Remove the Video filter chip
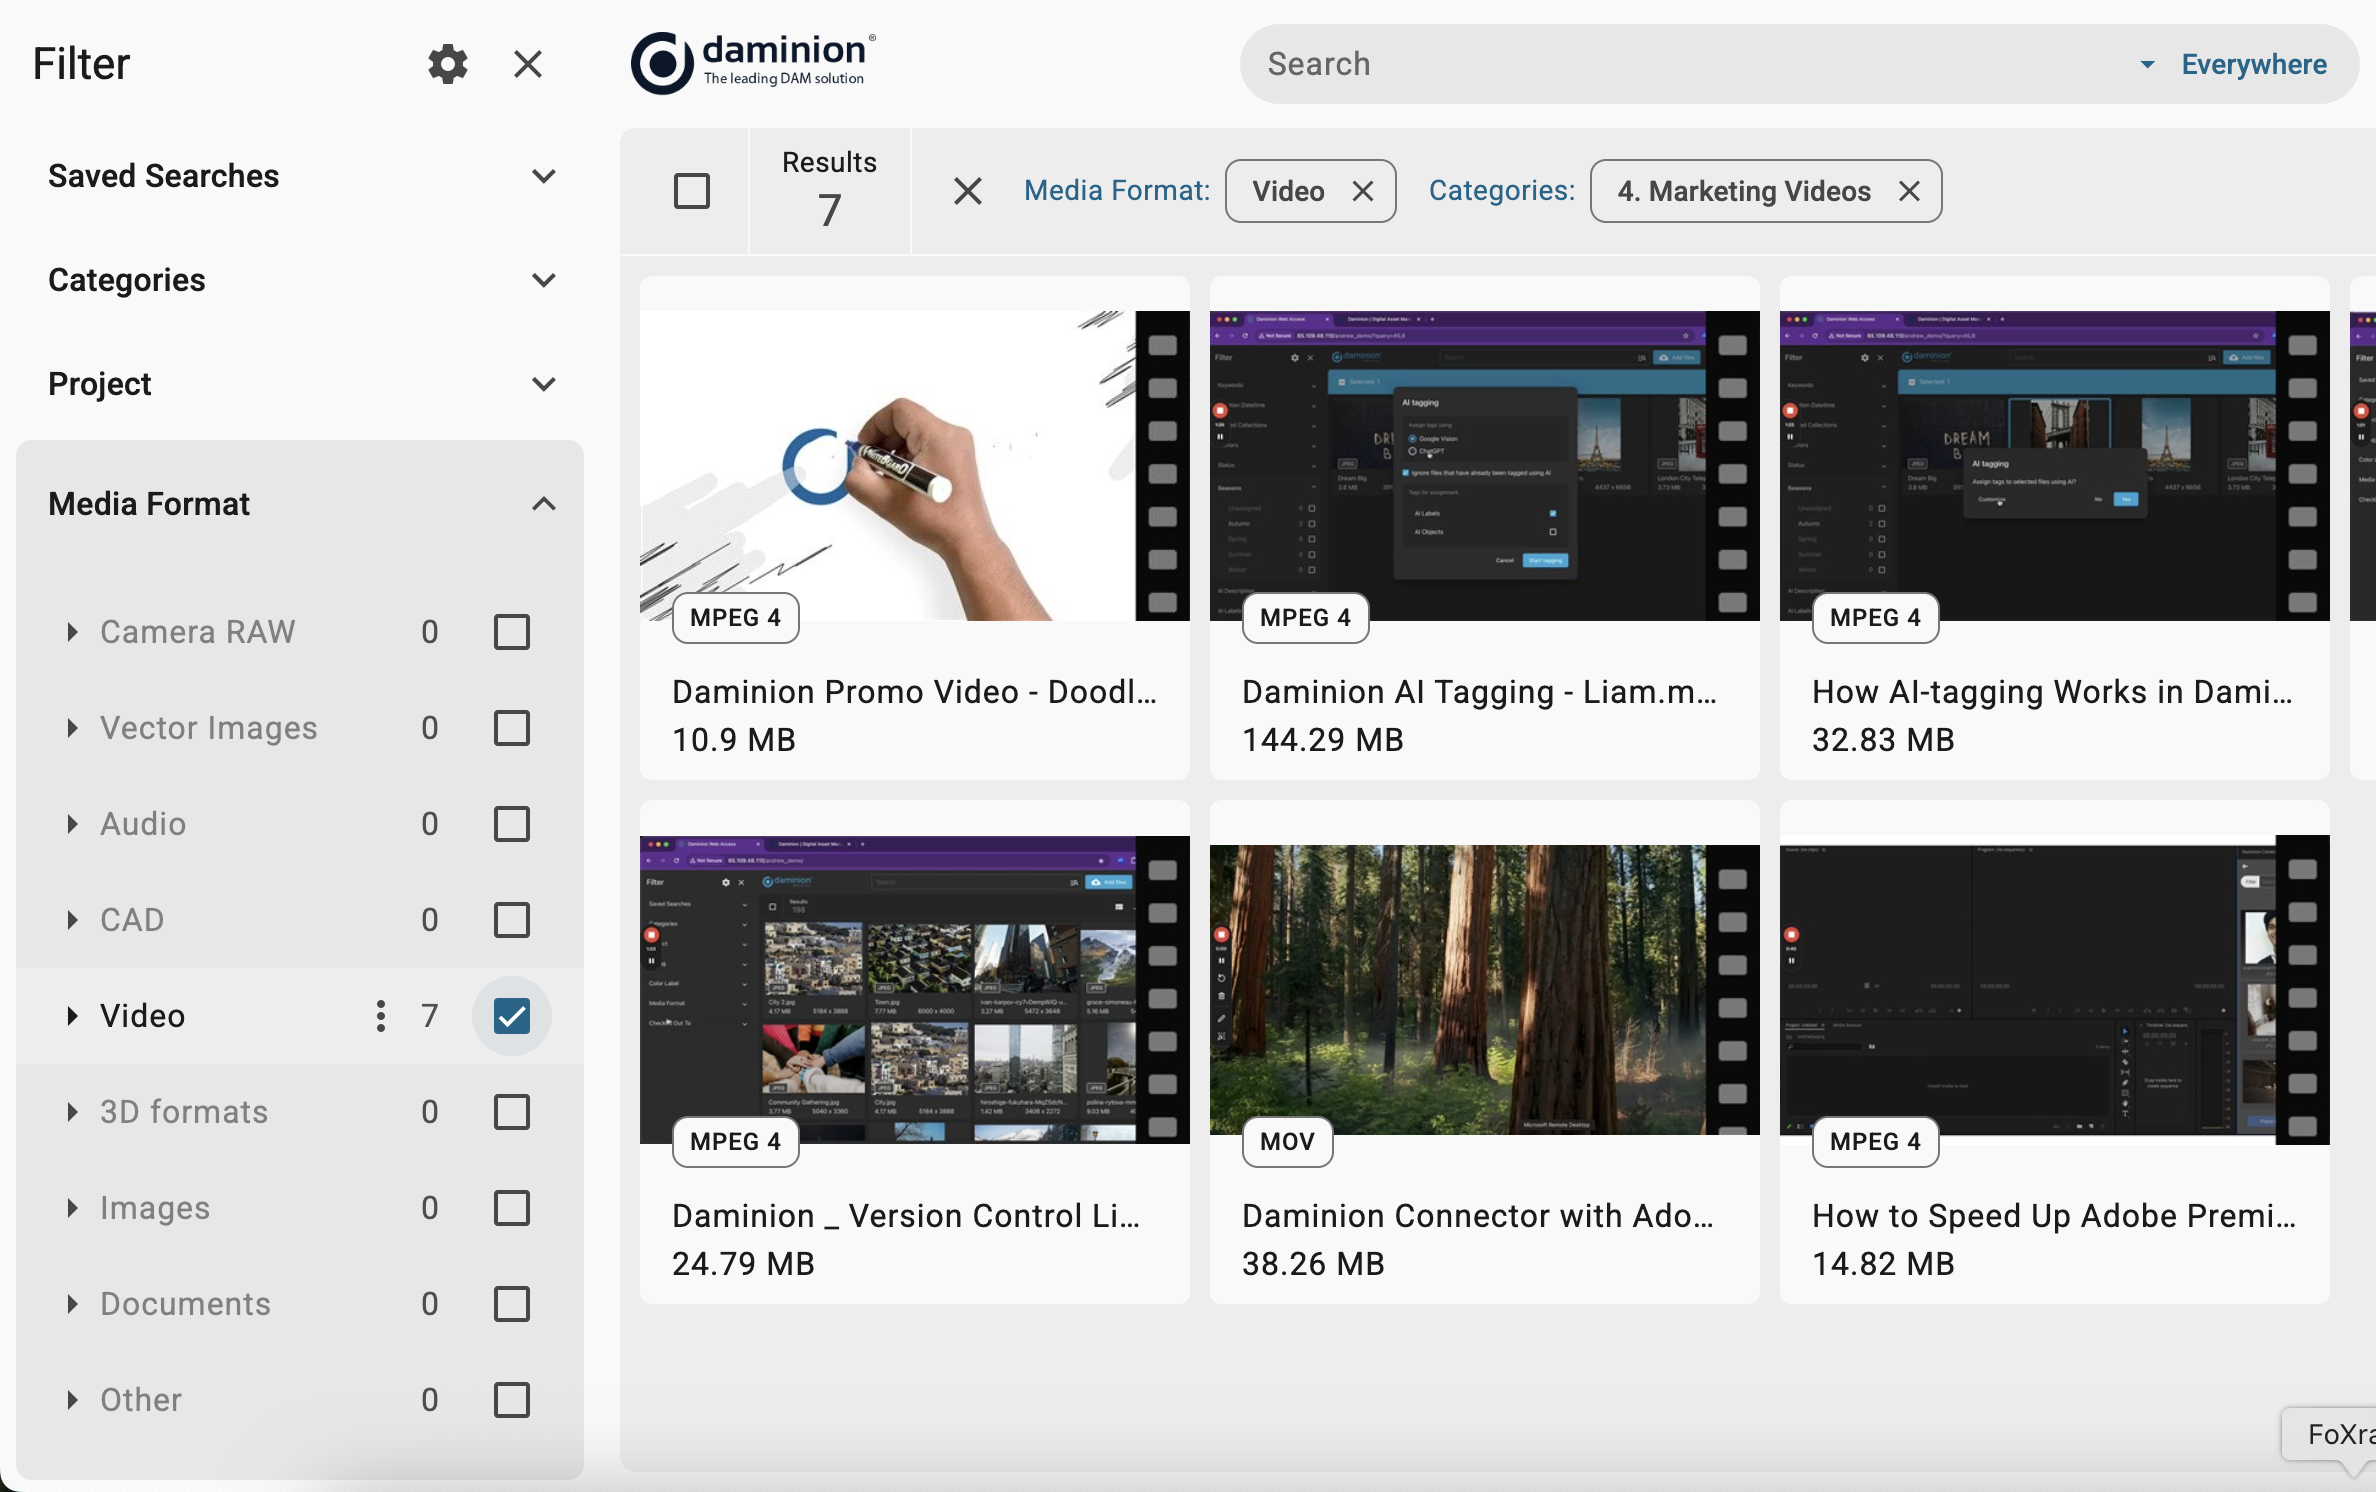Image resolution: width=2376 pixels, height=1492 pixels. point(1362,191)
